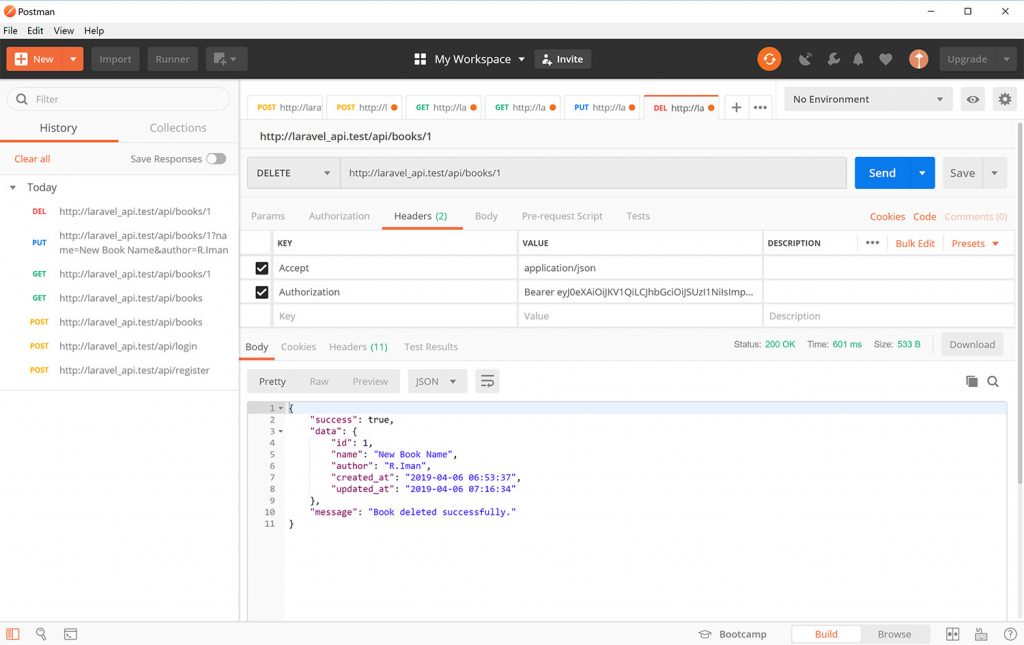
Task: Click the Import button
Action: (115, 59)
